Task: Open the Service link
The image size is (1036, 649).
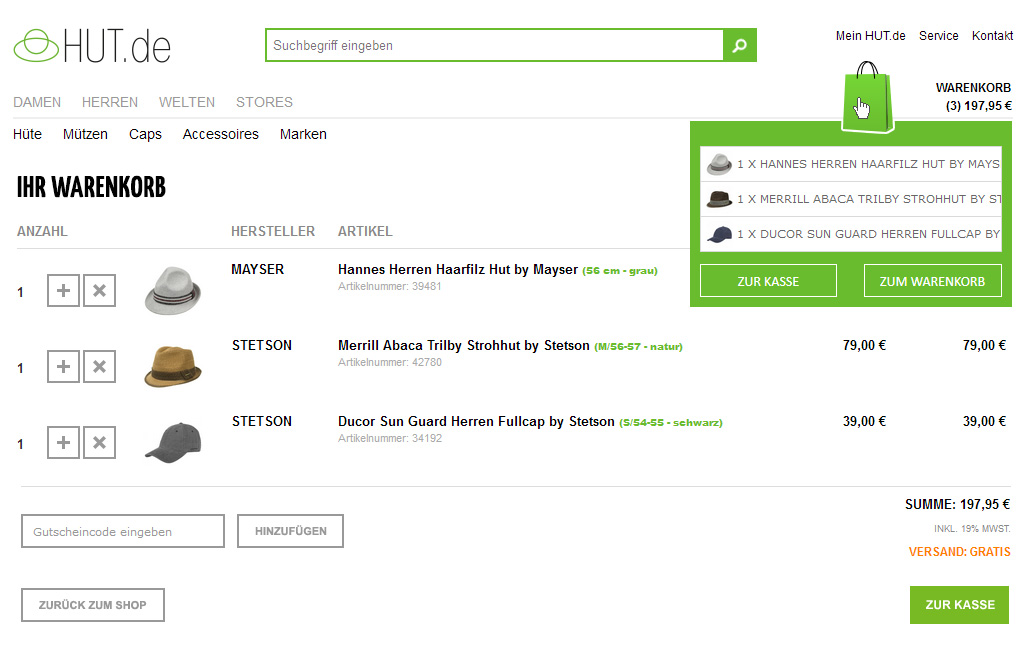Action: point(938,36)
